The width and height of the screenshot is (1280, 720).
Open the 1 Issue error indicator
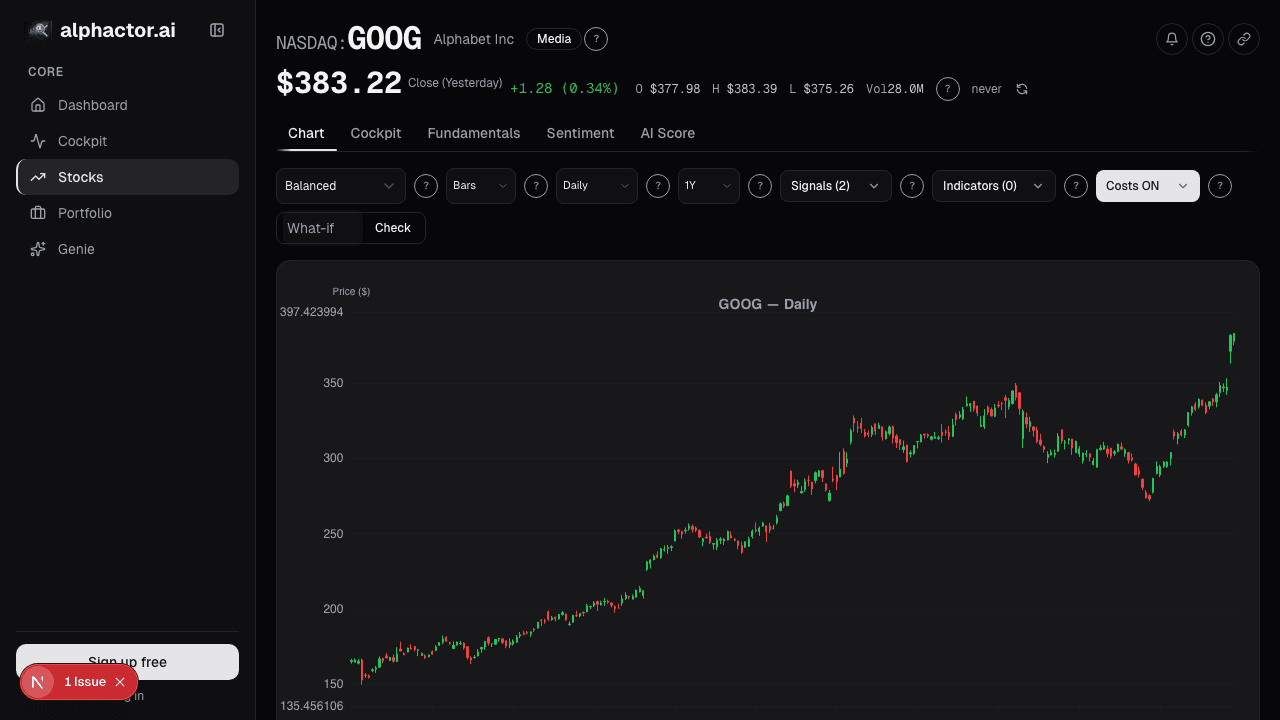pyautogui.click(x=85, y=682)
